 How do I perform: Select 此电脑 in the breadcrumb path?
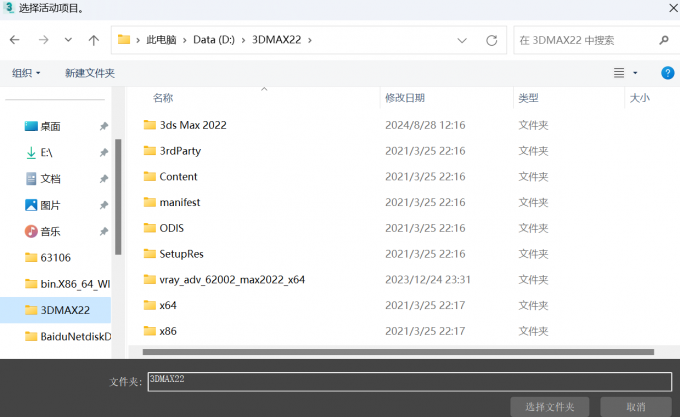click(x=161, y=40)
